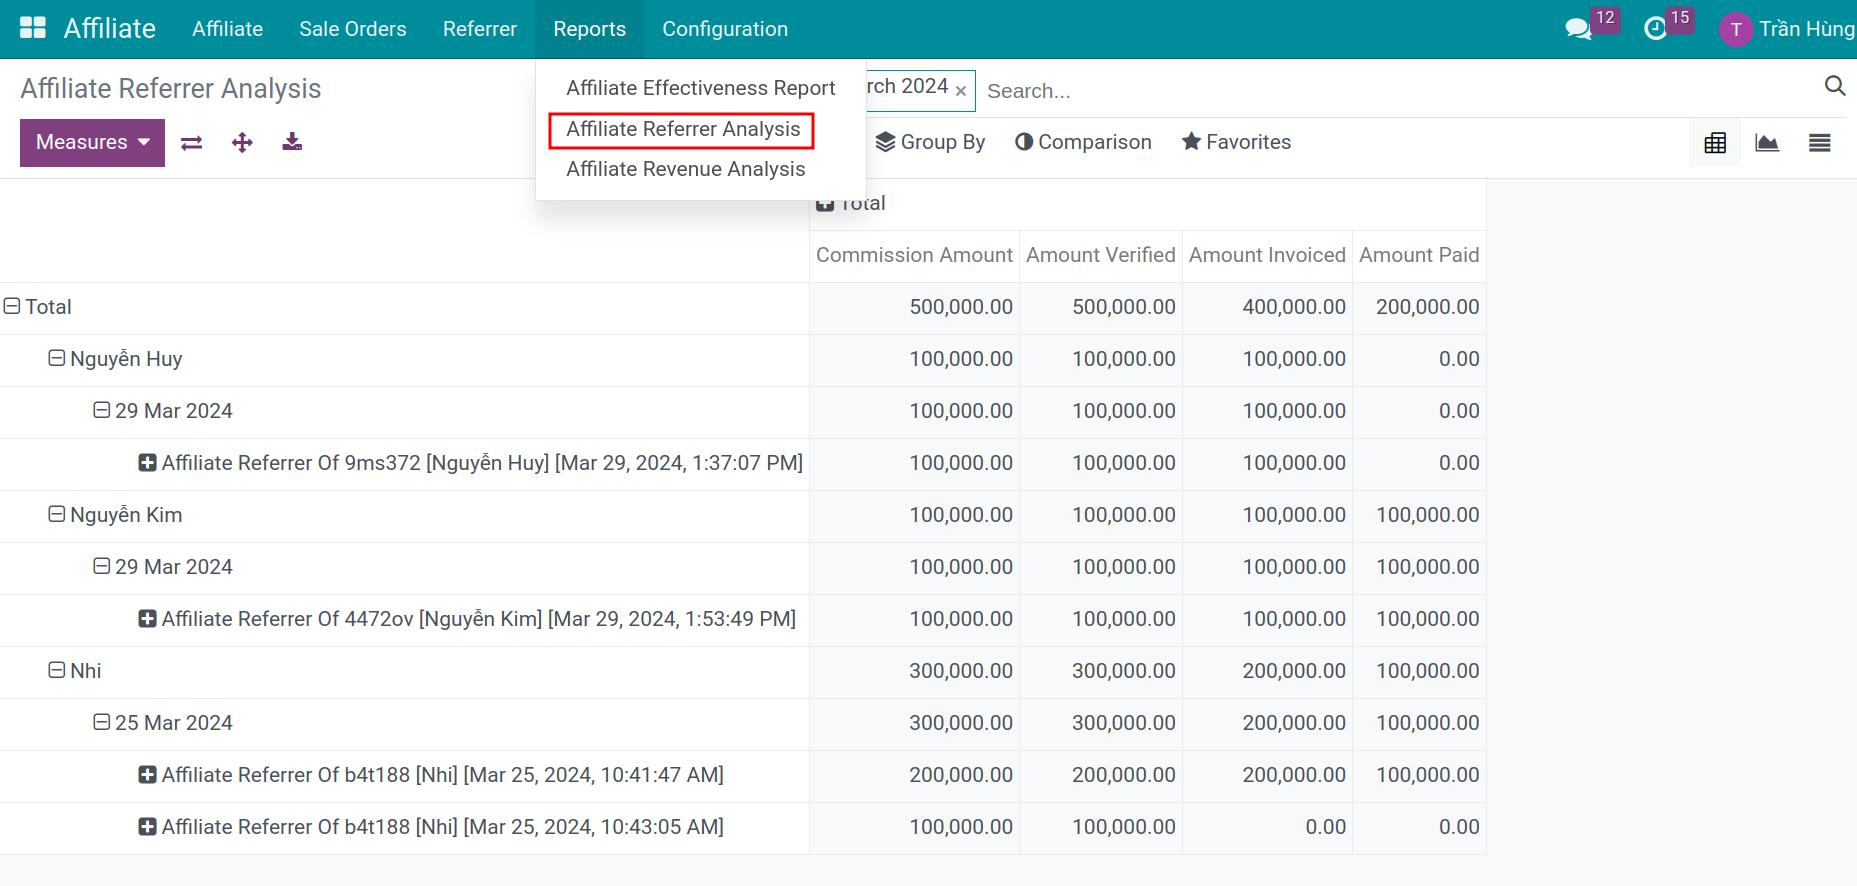The width and height of the screenshot is (1857, 886).
Task: Click the Affiliate Referrer Analysis page title
Action: (171, 89)
